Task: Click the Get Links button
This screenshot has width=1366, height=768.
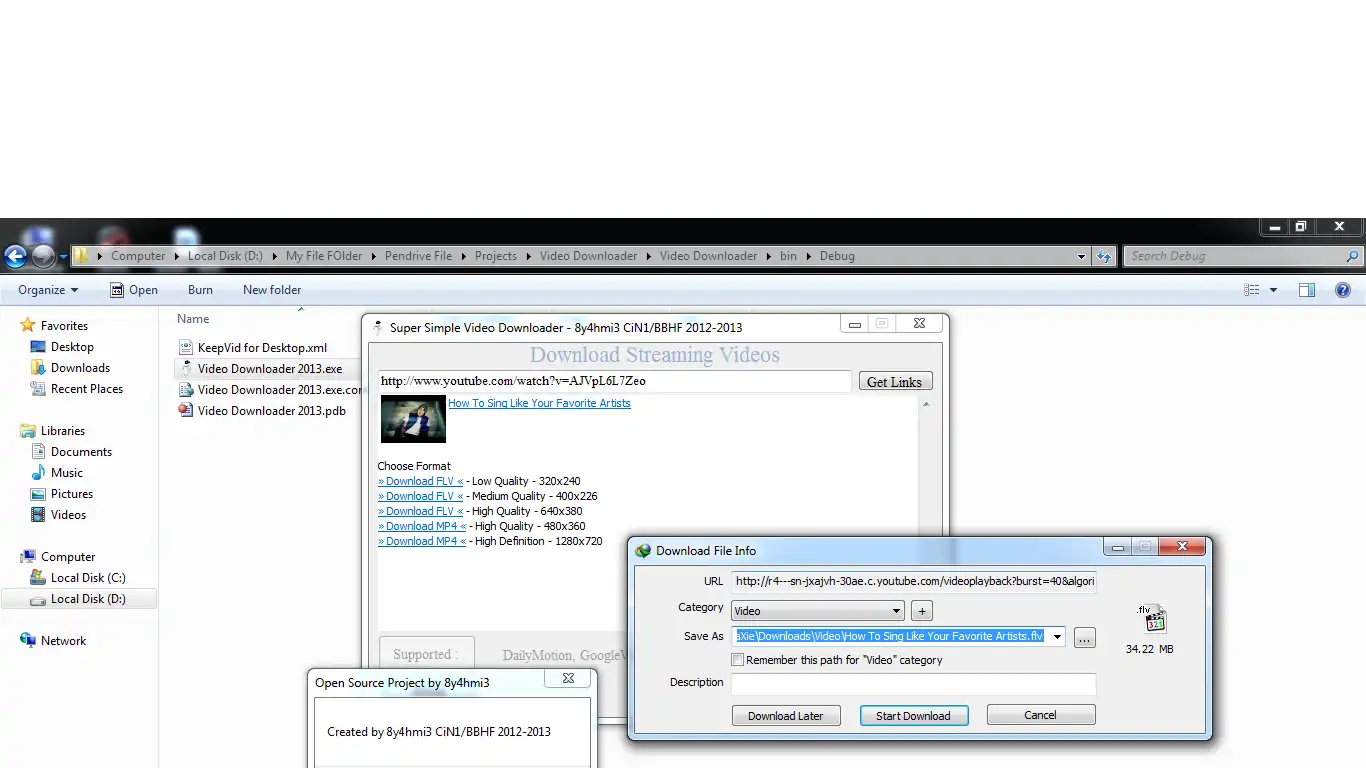Action: tap(895, 381)
